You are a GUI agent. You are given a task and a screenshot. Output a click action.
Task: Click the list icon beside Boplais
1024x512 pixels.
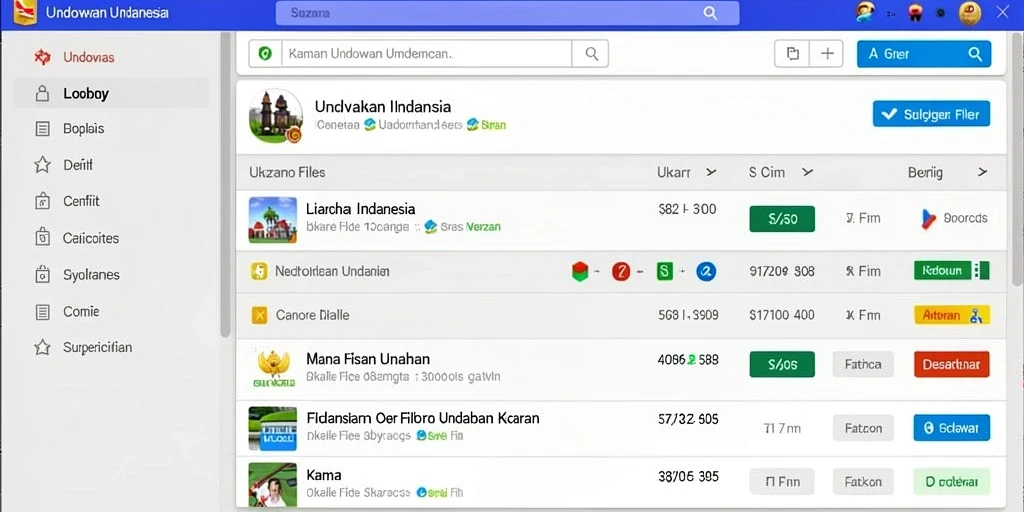click(42, 129)
